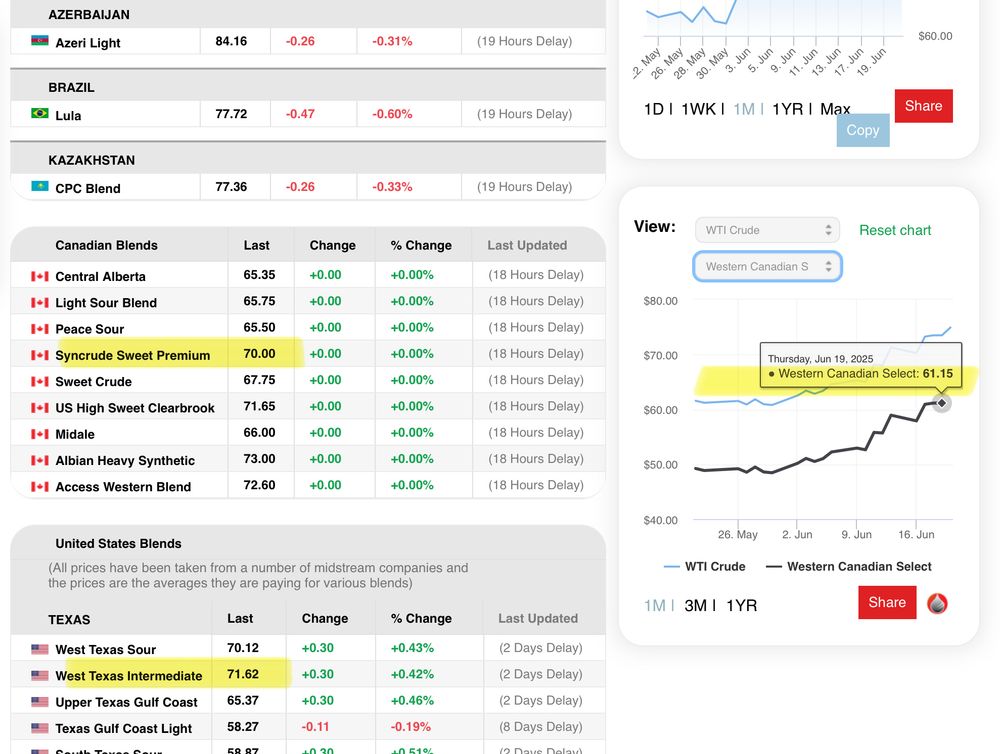Click the Brazil flag icon beside Lula
The height and width of the screenshot is (754, 1000).
click(x=40, y=114)
